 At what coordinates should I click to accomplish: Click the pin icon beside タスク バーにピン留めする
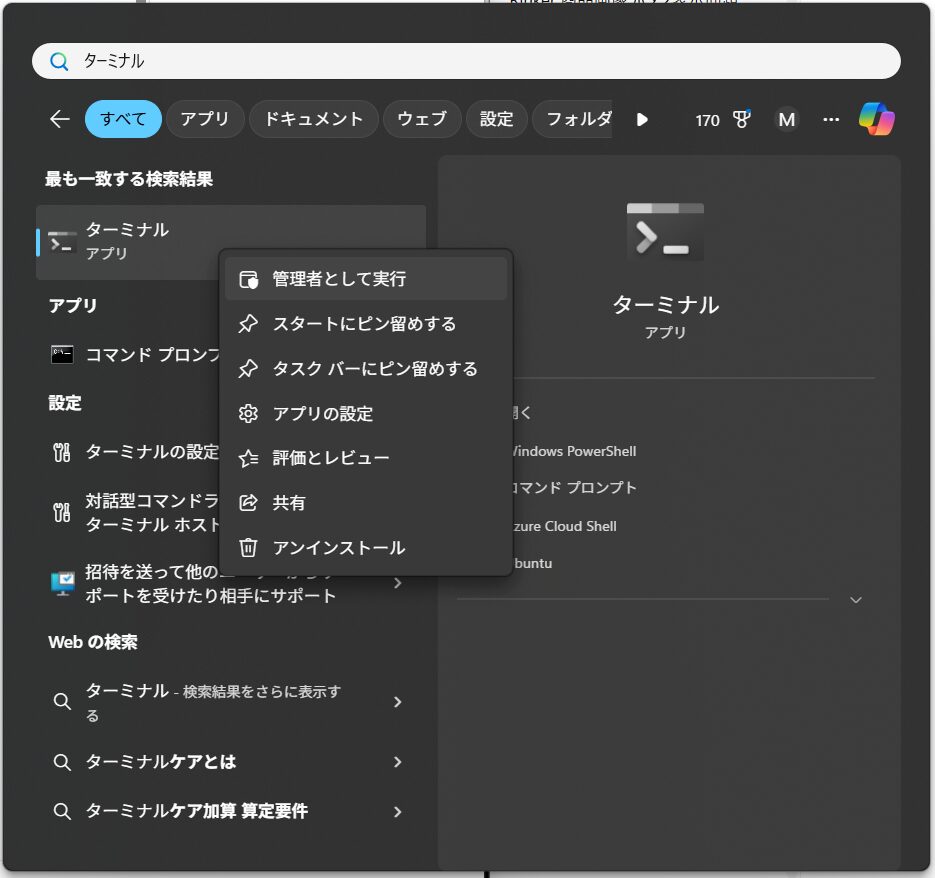tap(248, 369)
